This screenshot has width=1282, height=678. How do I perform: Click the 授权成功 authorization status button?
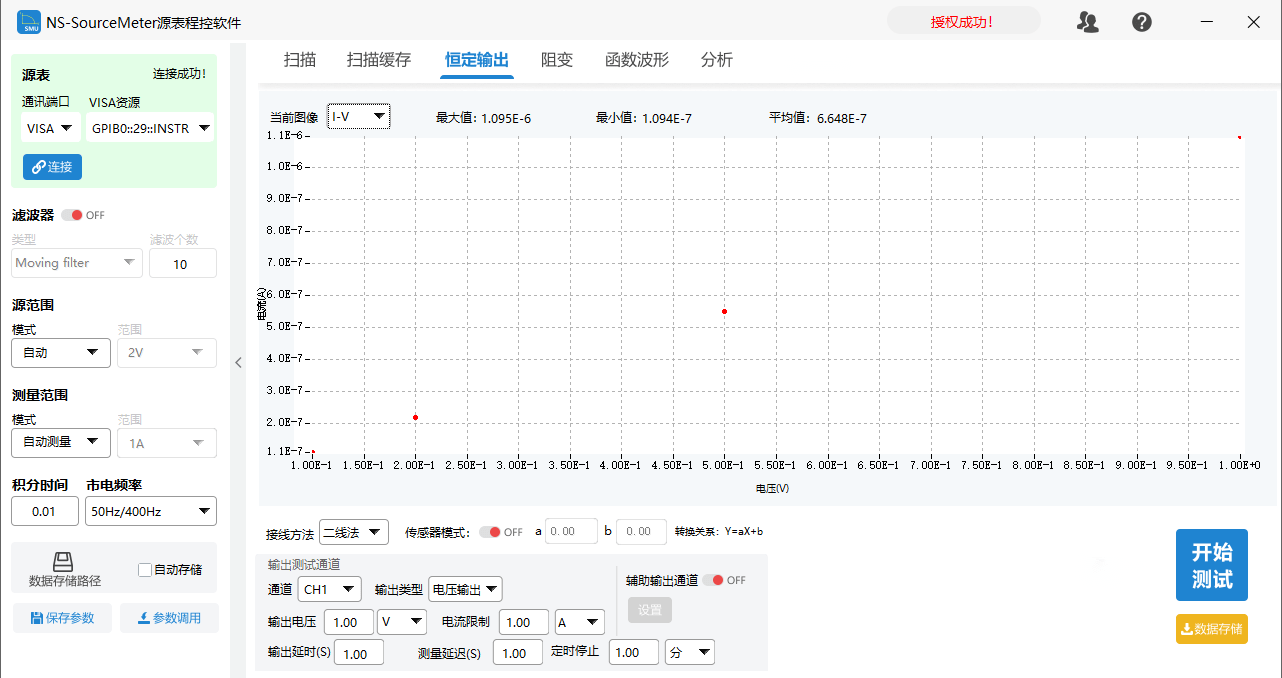[963, 19]
